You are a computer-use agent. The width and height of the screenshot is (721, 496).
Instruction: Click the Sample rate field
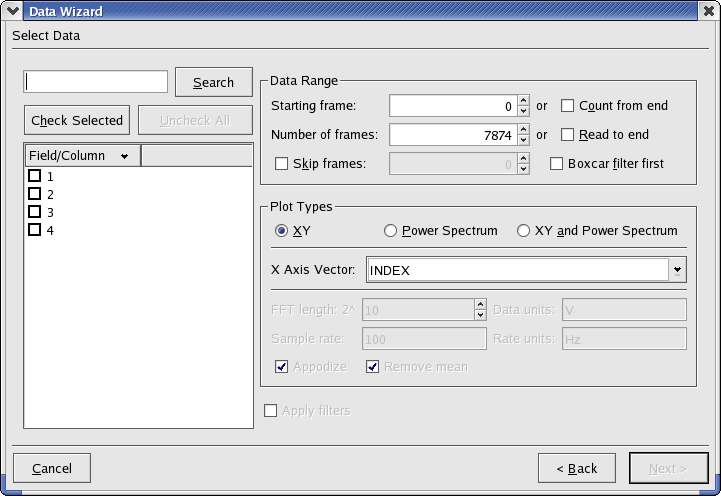tap(424, 339)
